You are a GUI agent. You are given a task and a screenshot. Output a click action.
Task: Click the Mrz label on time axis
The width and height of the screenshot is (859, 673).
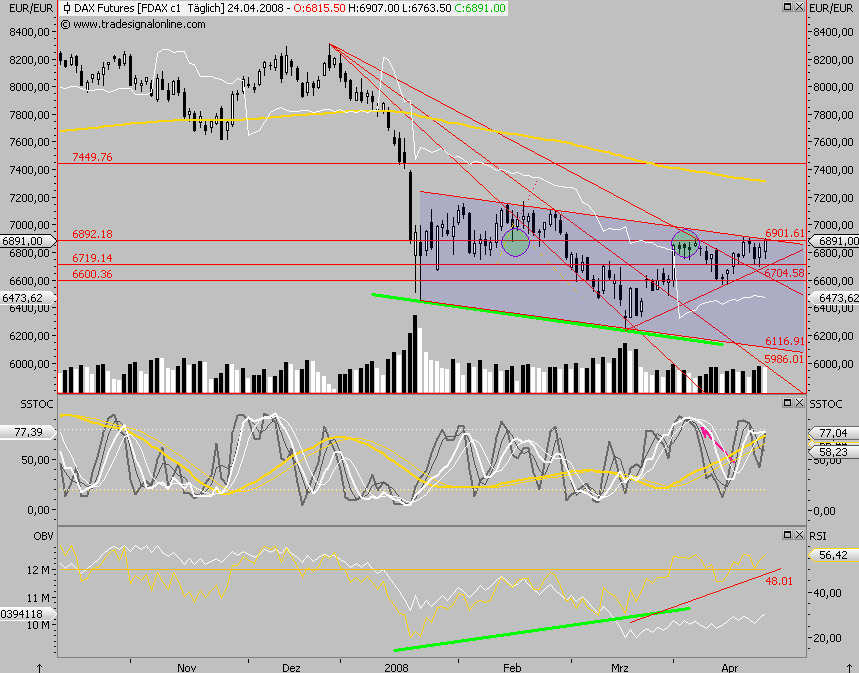(x=620, y=668)
